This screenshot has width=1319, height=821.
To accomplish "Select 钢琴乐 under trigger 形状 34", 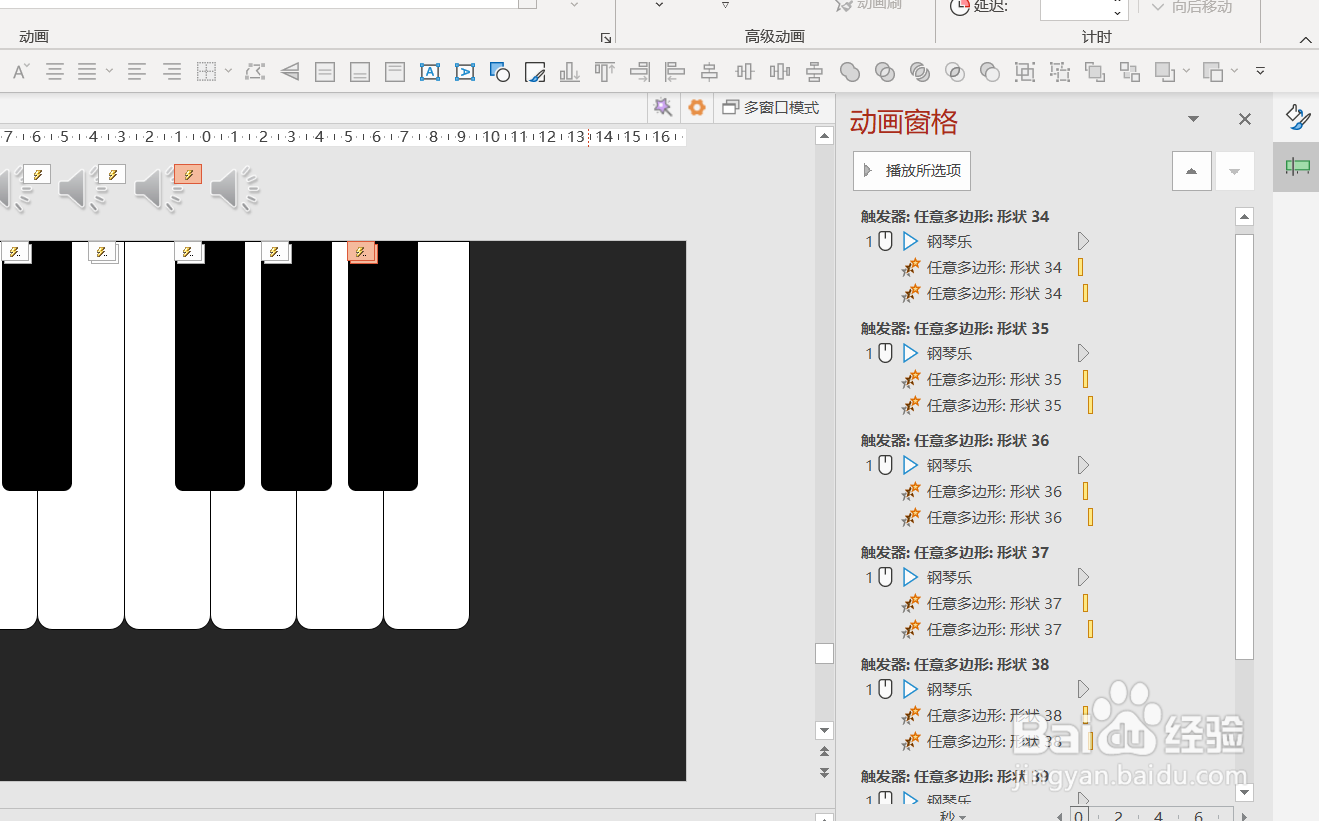I will pos(949,241).
